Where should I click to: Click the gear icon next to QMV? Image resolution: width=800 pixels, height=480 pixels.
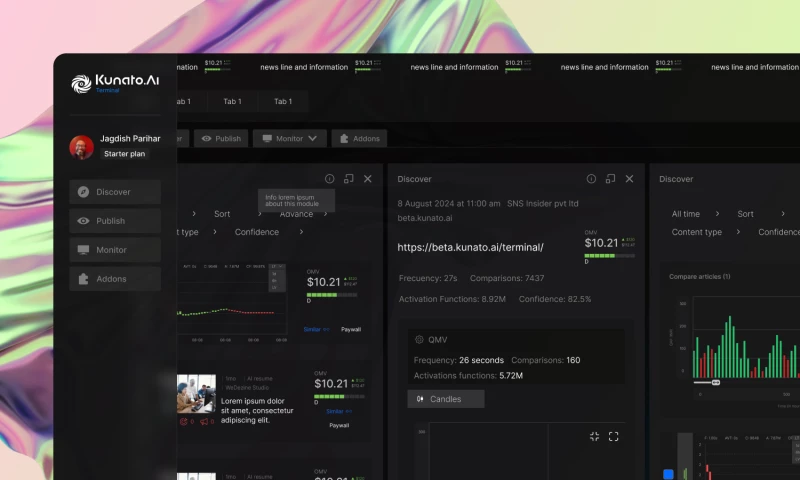pos(419,339)
